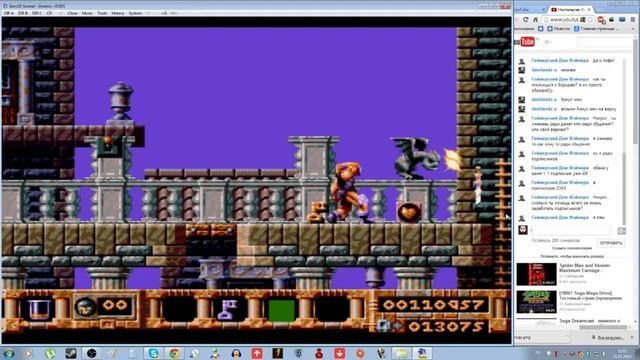640x360 pixels.
Task: Open the Sonic emulator taskbar icon
Action: point(422,353)
